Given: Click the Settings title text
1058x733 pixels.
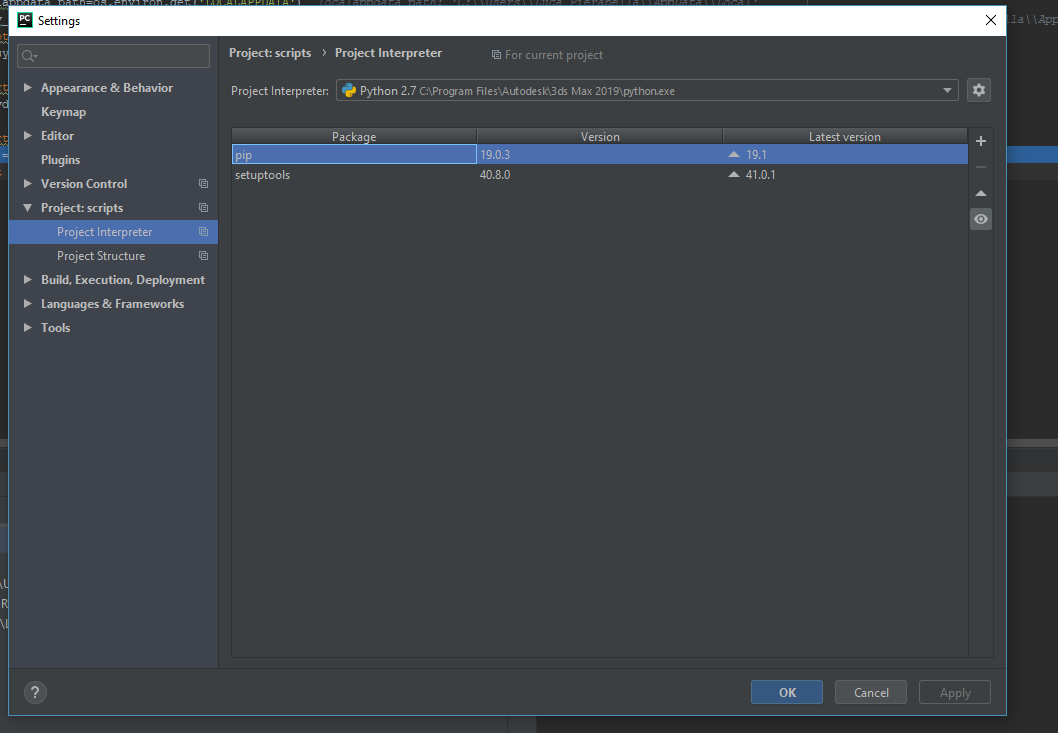Looking at the screenshot, I should pyautogui.click(x=59, y=21).
